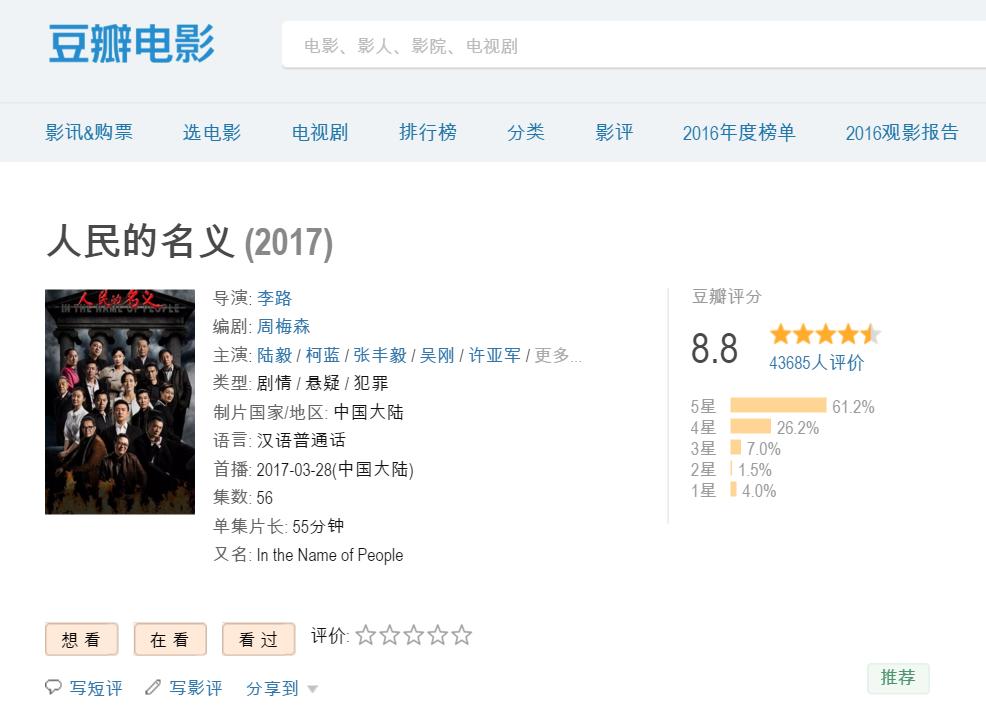Expand the cast list with 更多...
This screenshot has height=710, width=986.
click(x=558, y=355)
